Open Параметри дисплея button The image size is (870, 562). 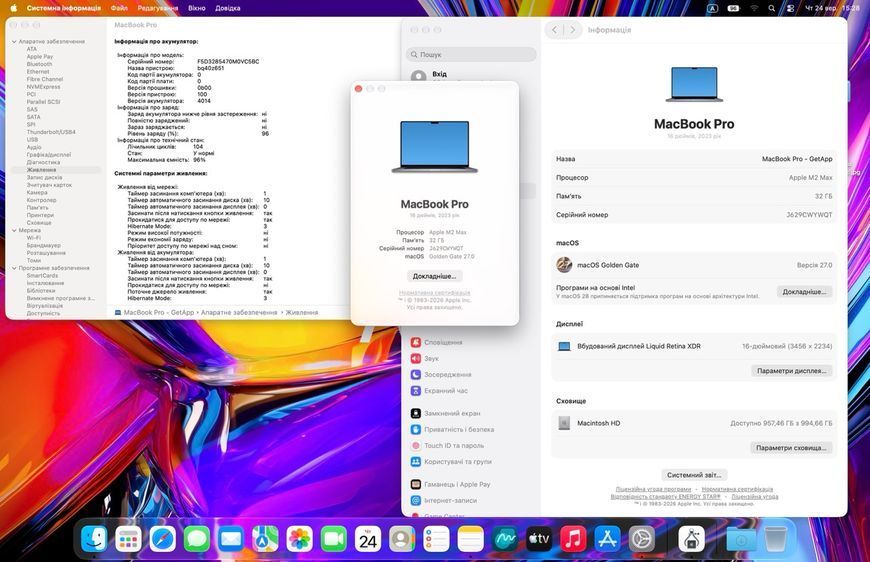point(791,371)
